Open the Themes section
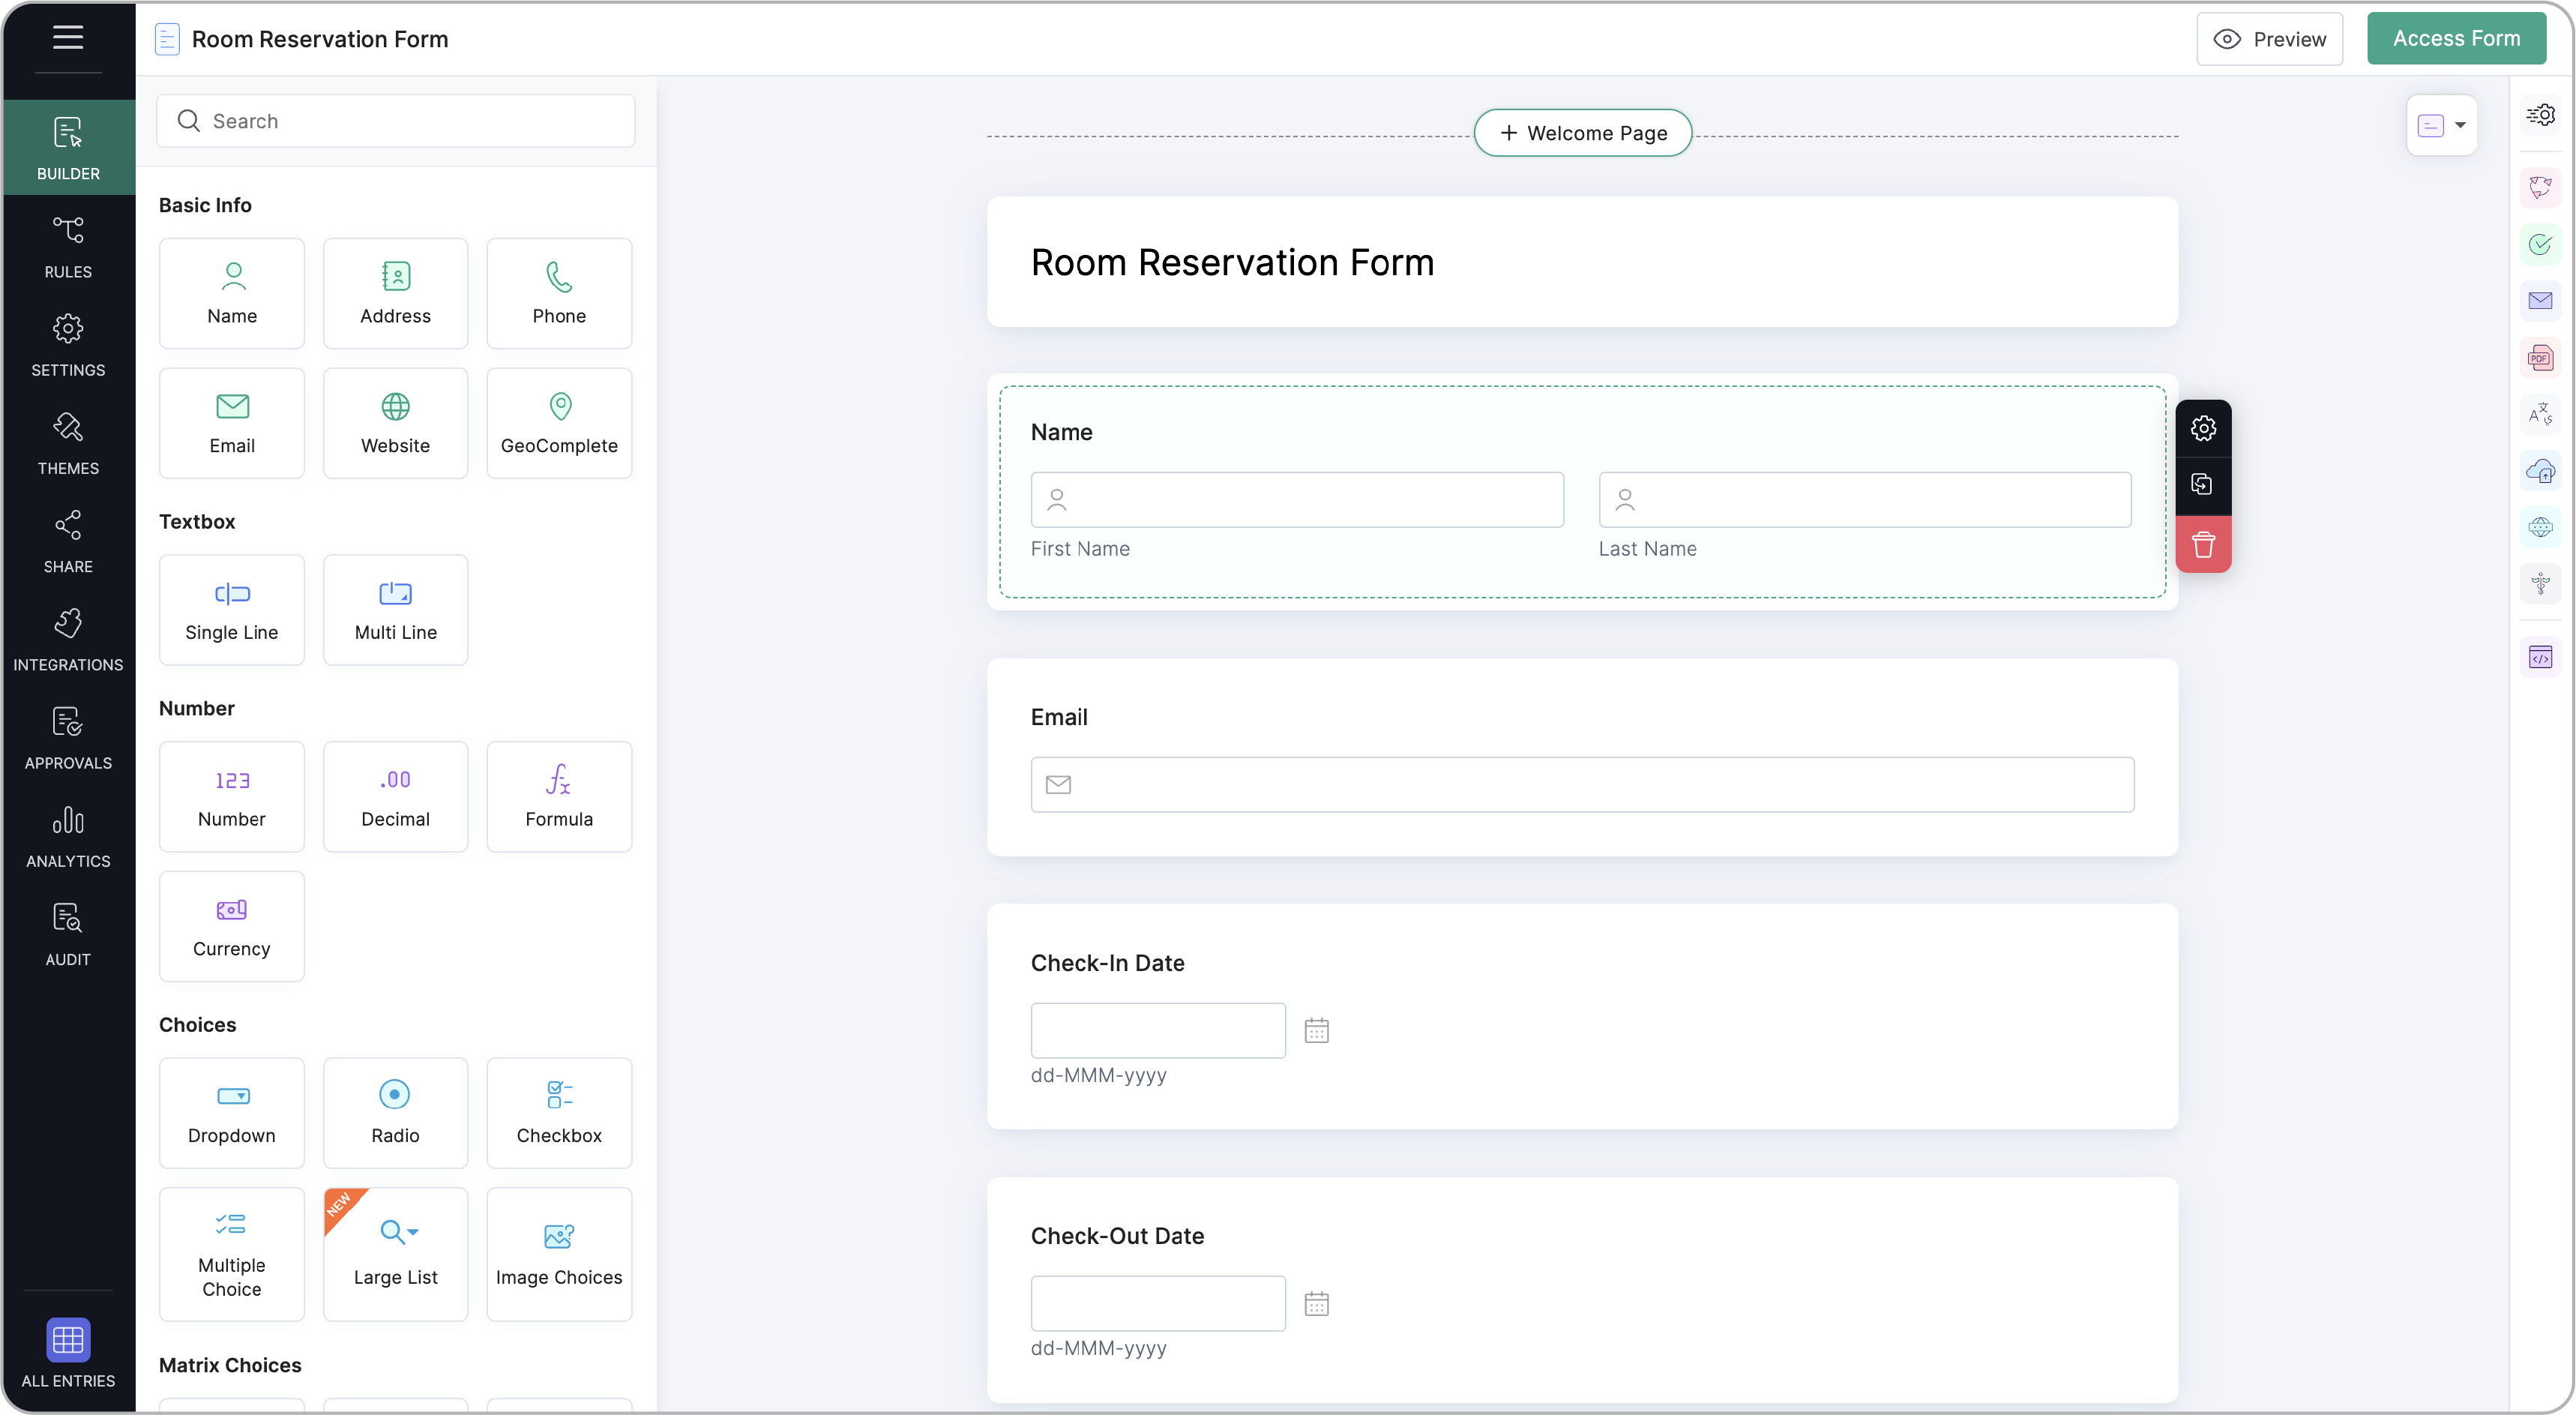 68,442
